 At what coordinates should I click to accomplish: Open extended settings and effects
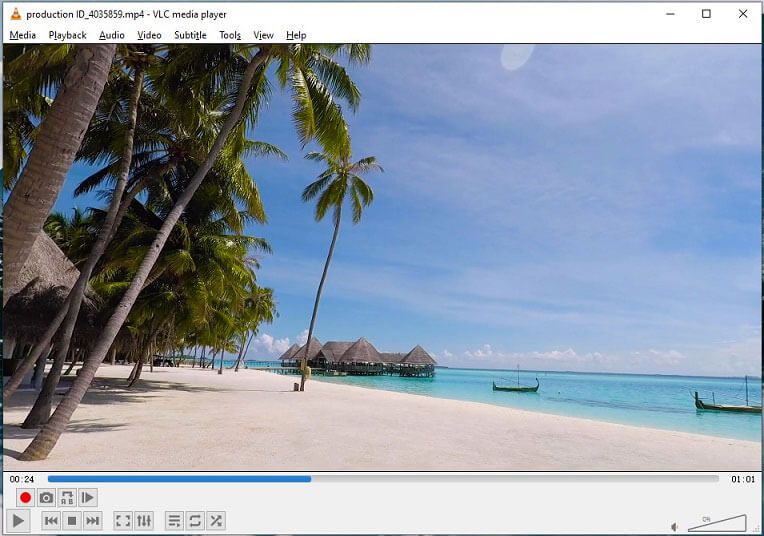pos(144,521)
